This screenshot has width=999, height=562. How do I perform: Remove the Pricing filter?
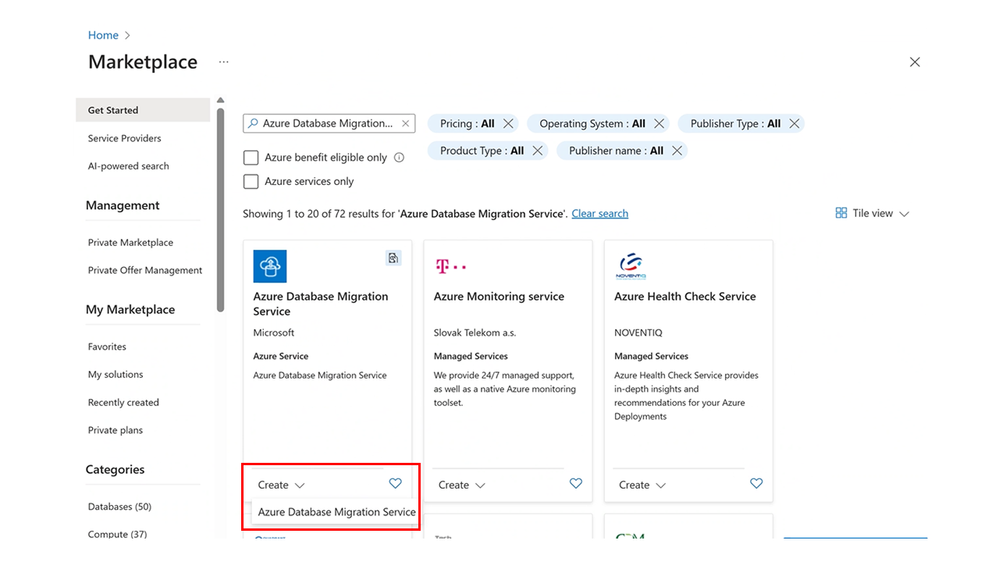click(x=508, y=124)
